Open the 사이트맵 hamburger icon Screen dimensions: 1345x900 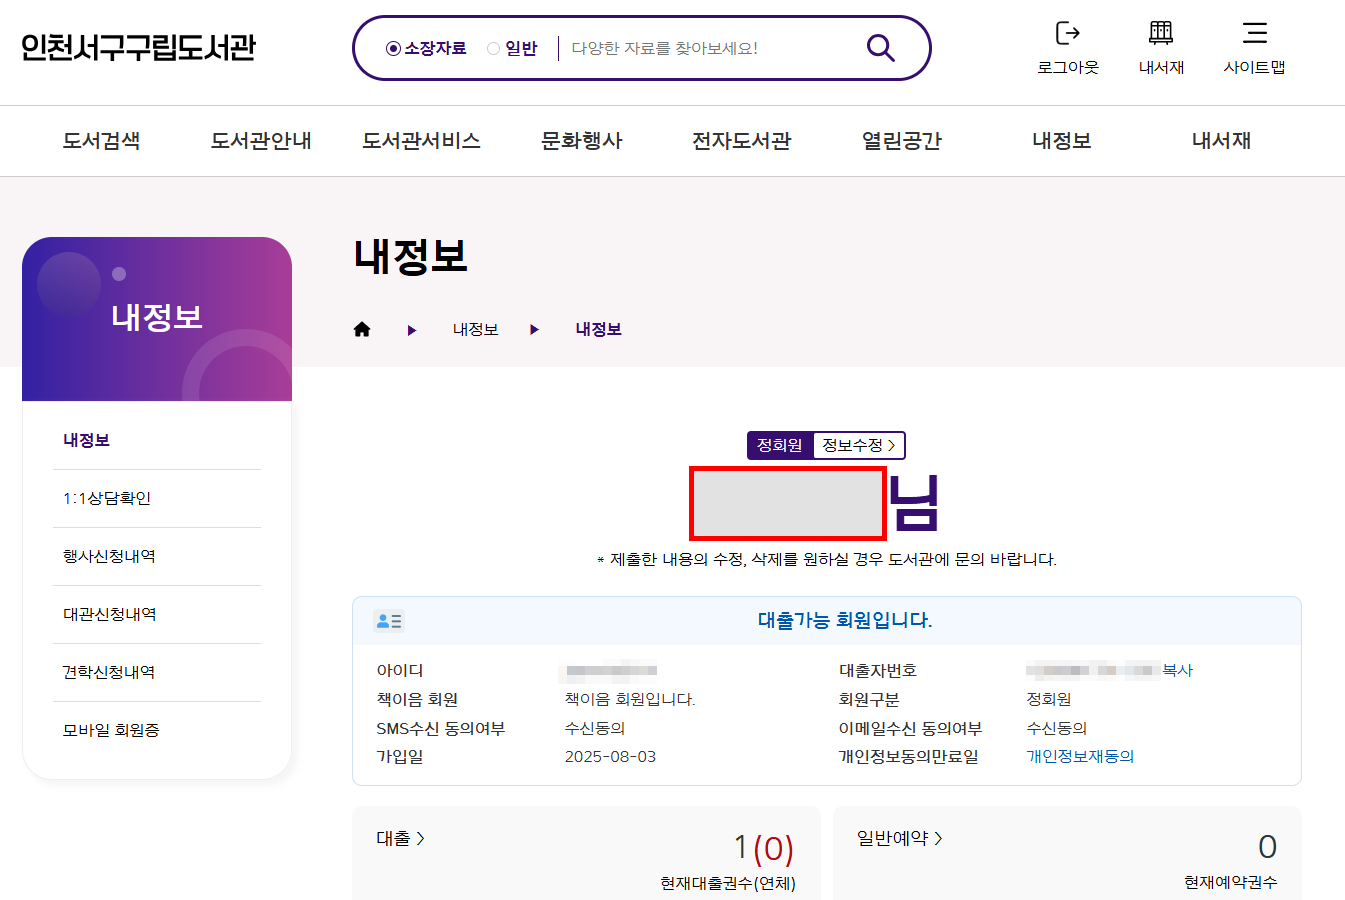click(1253, 45)
